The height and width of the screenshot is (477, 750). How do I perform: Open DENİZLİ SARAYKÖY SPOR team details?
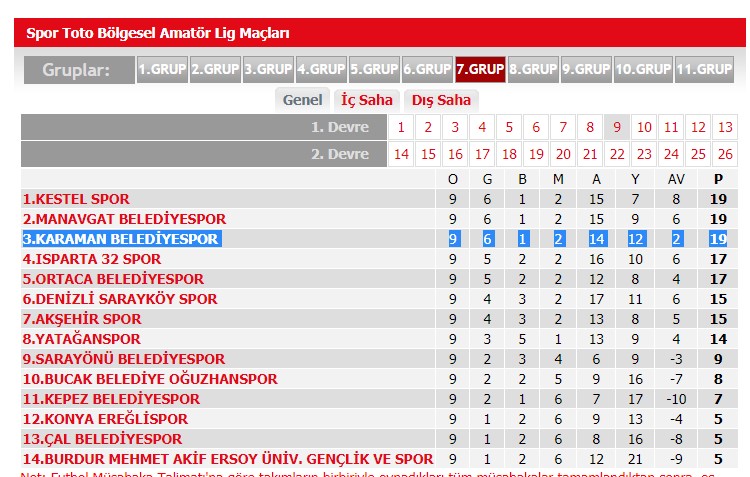120,299
